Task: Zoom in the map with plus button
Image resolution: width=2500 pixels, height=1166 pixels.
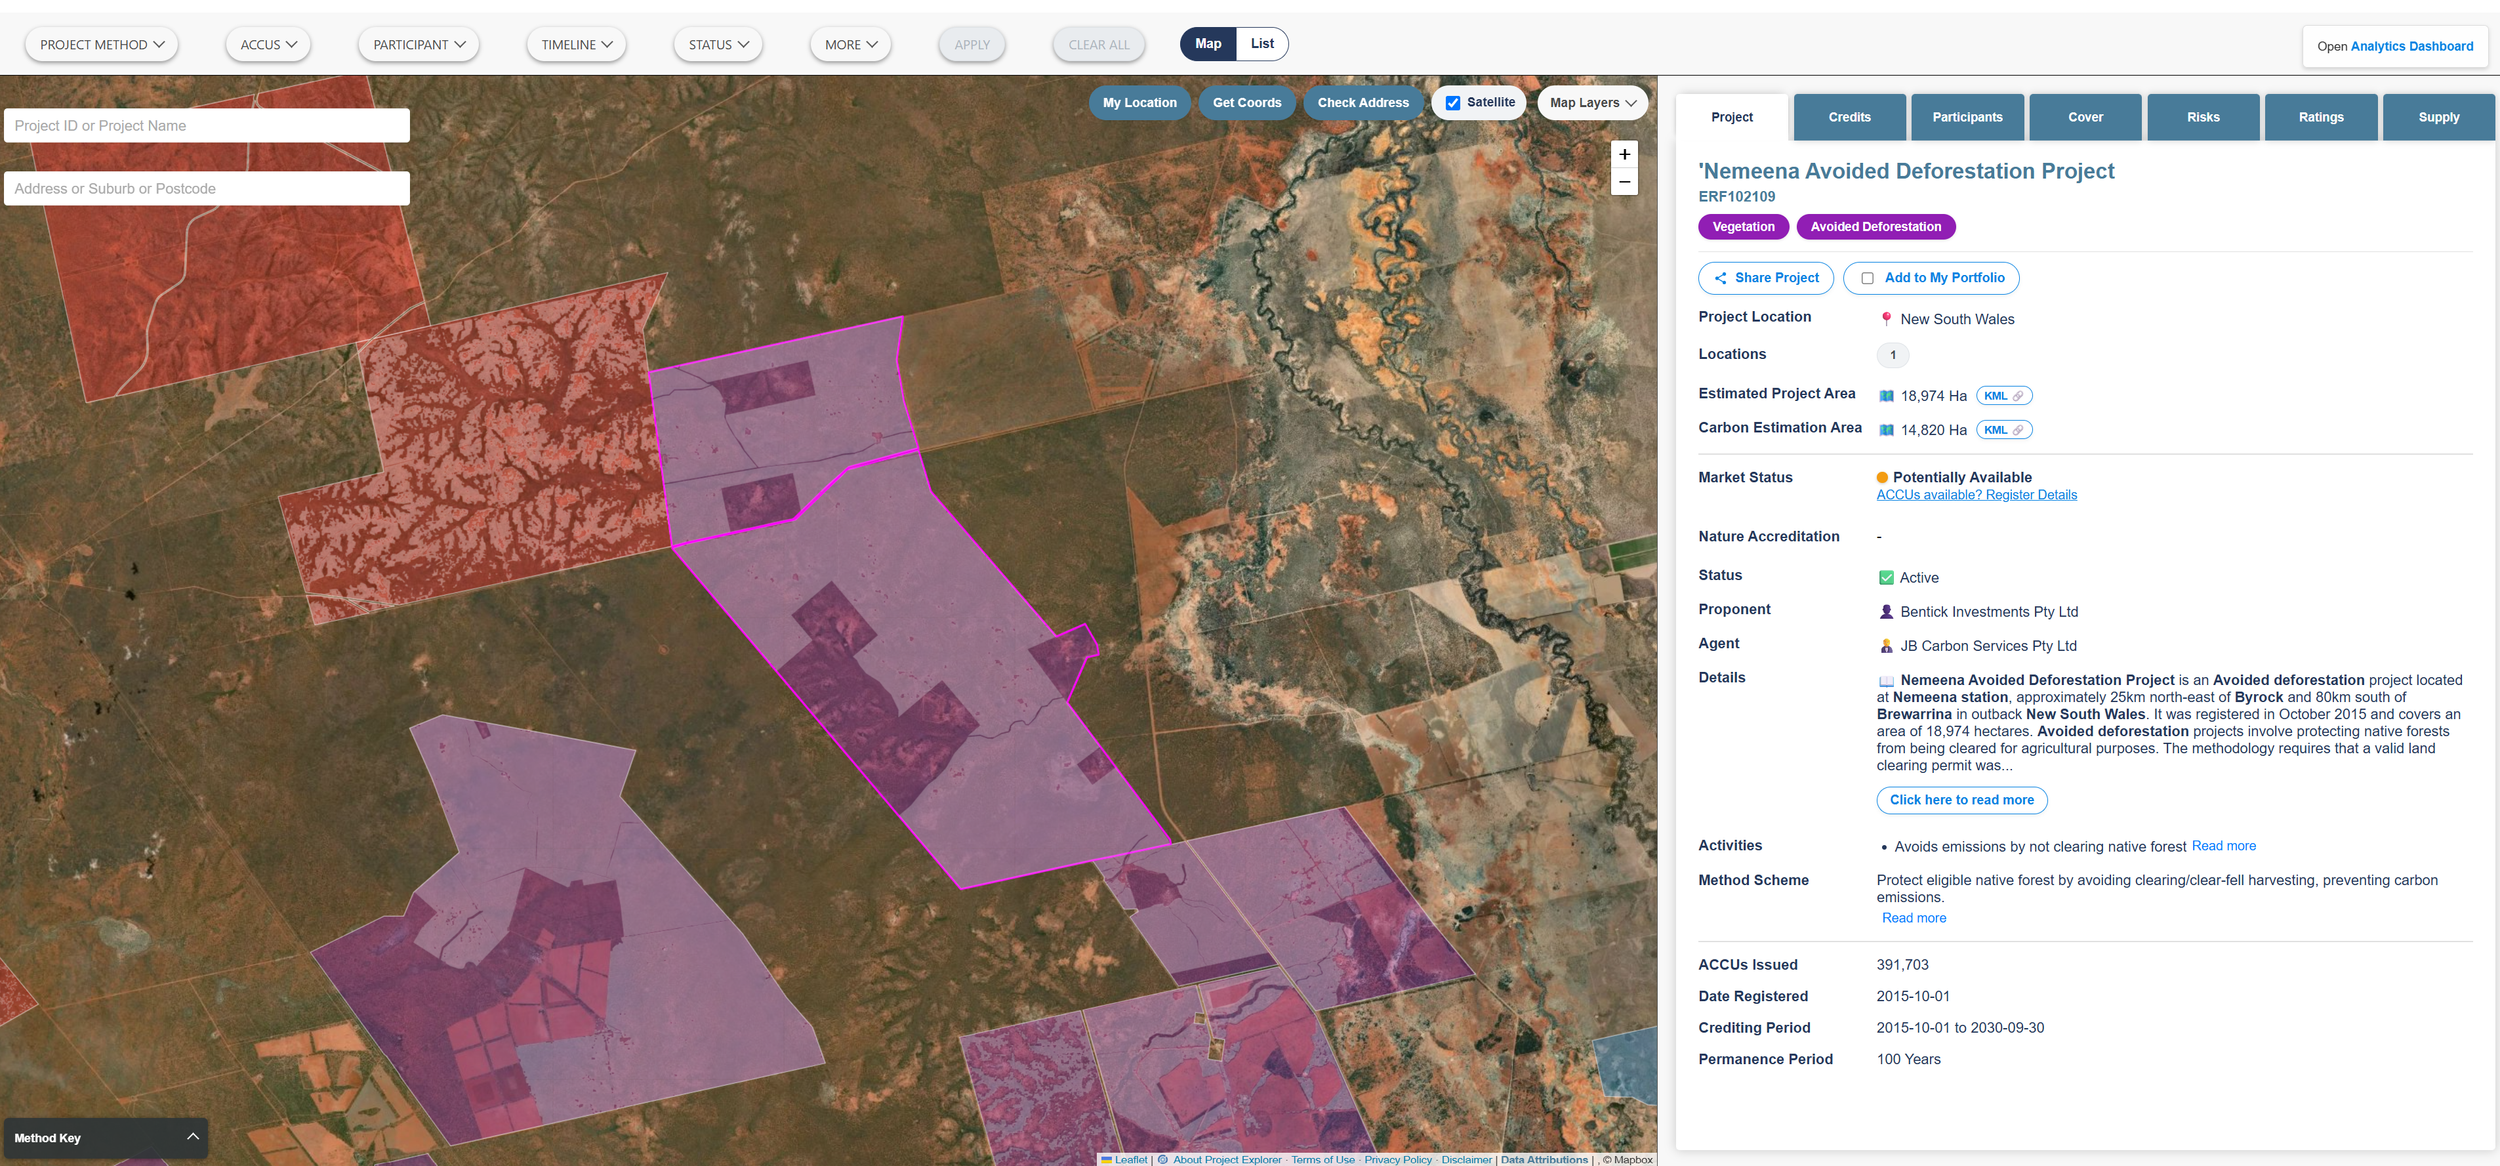Action: (1624, 154)
